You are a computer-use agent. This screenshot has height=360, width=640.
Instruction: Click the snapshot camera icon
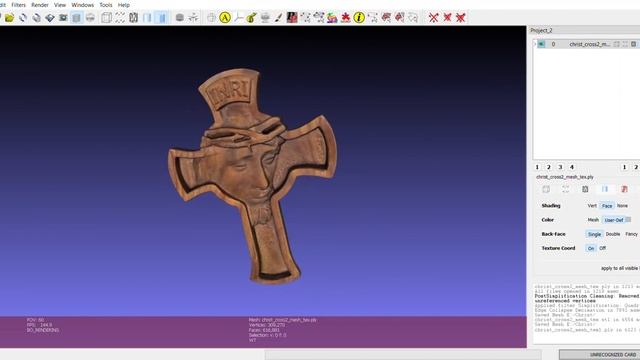point(63,18)
